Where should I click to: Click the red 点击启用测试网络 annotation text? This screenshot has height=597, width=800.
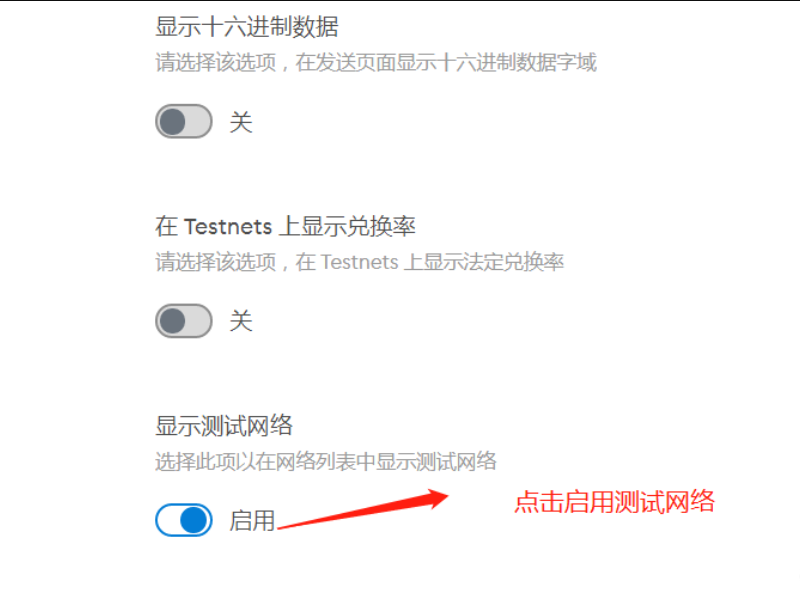(615, 502)
